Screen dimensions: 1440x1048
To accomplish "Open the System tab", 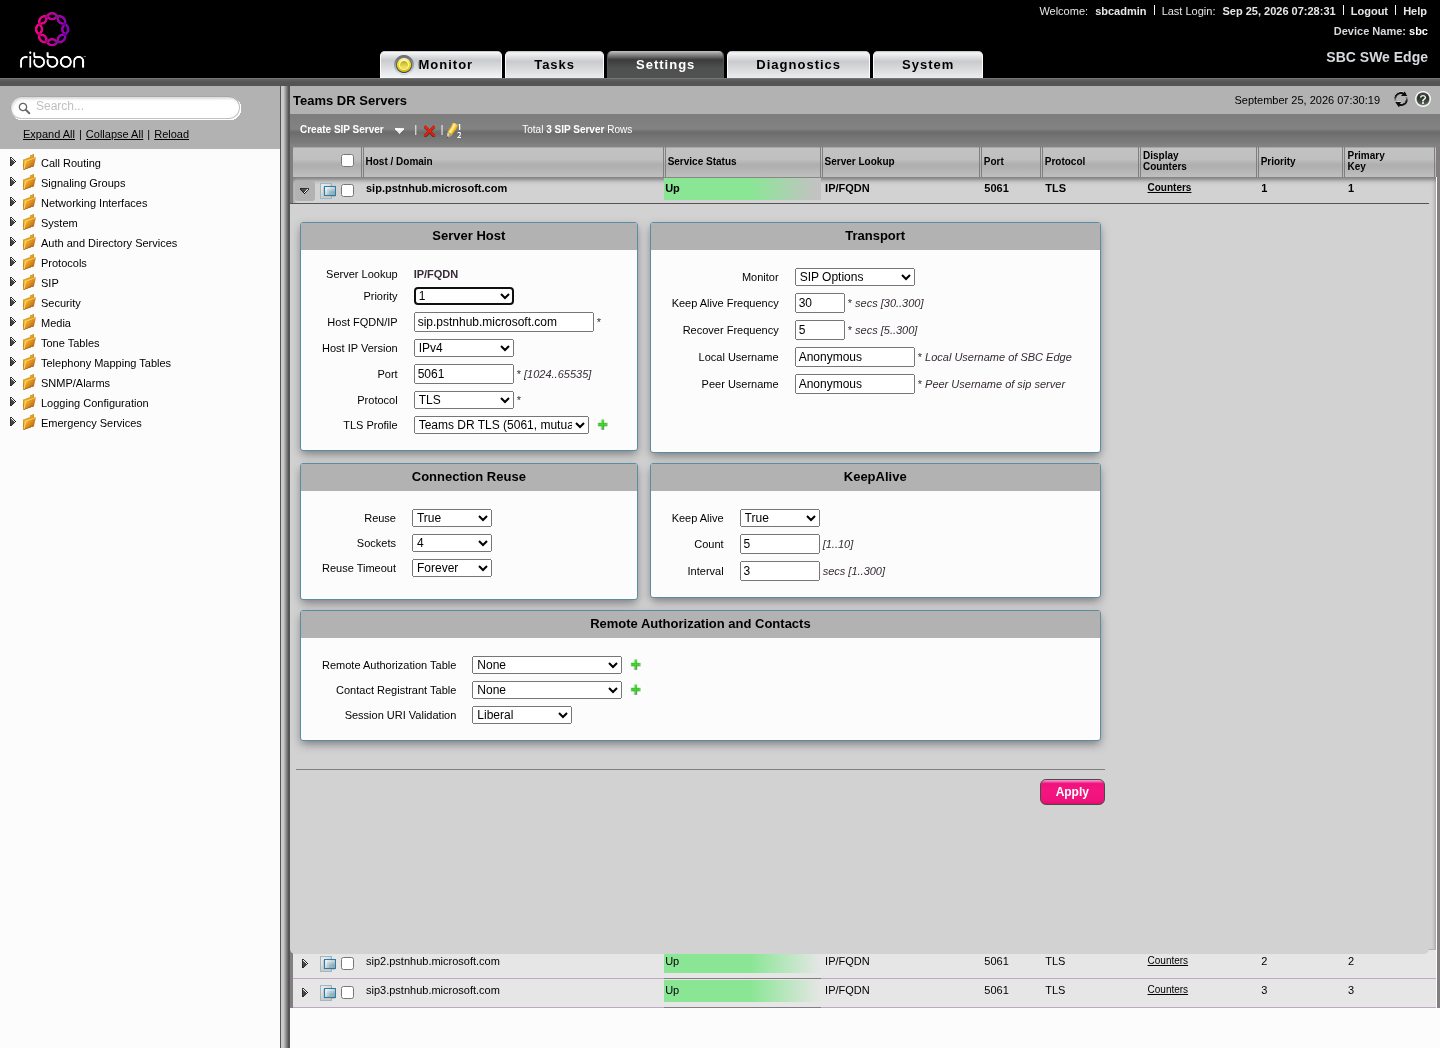I will 928,64.
